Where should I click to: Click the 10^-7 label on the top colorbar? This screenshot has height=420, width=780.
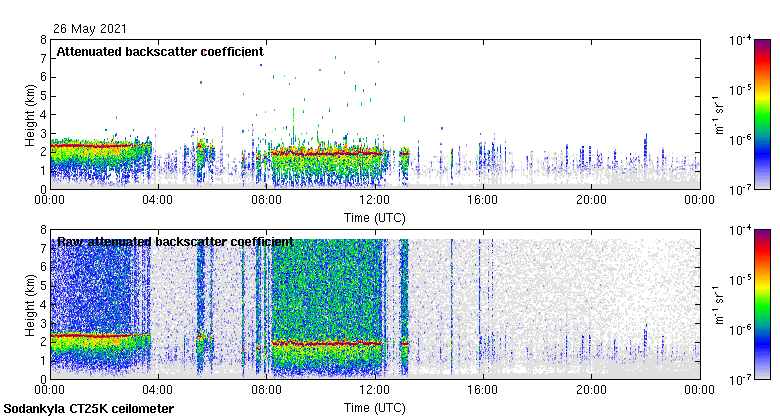pos(740,190)
